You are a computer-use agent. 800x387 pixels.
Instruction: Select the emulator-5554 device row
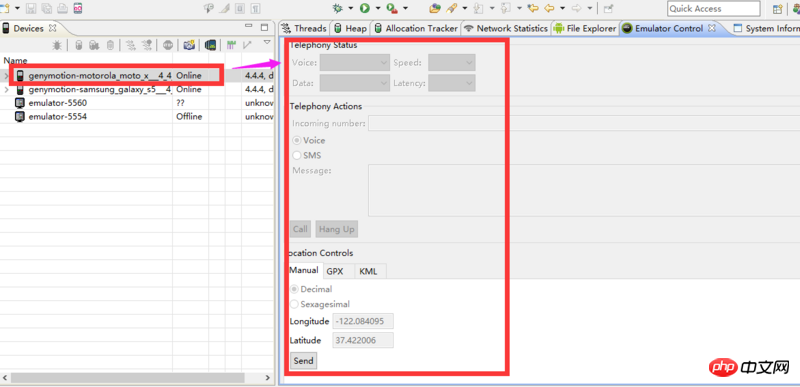tap(137, 117)
